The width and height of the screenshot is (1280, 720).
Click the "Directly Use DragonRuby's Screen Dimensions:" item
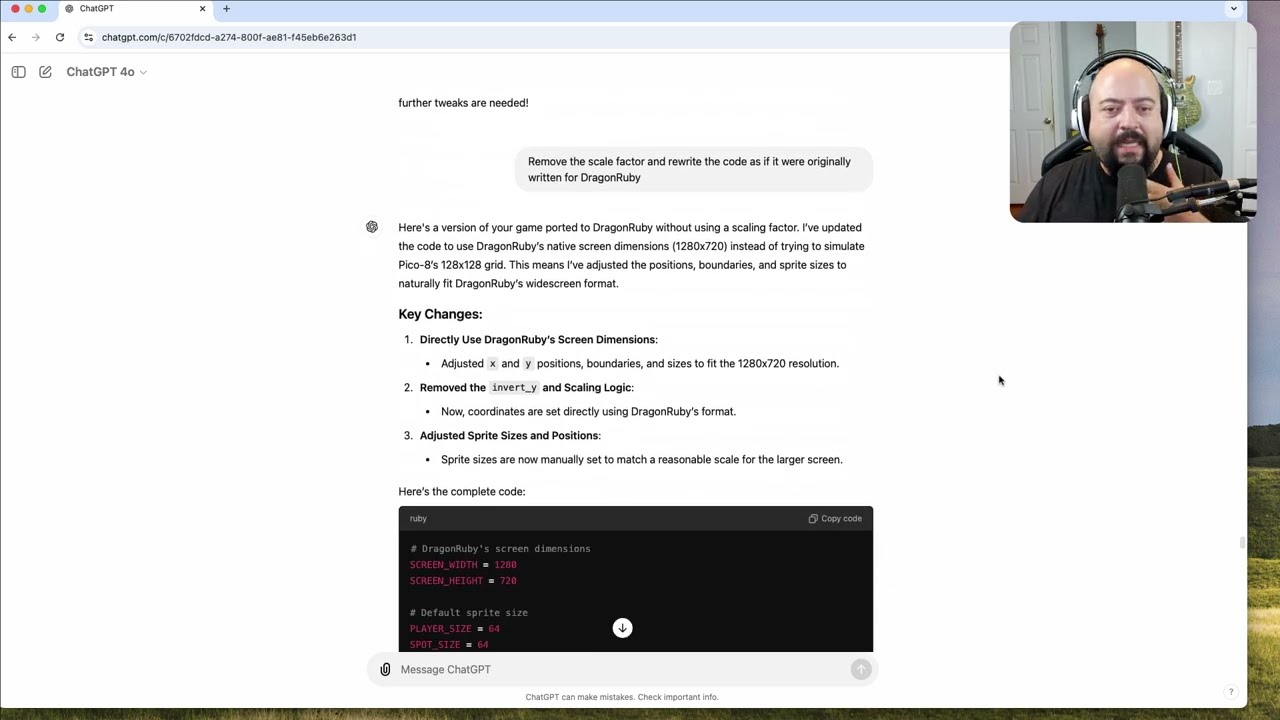(538, 339)
